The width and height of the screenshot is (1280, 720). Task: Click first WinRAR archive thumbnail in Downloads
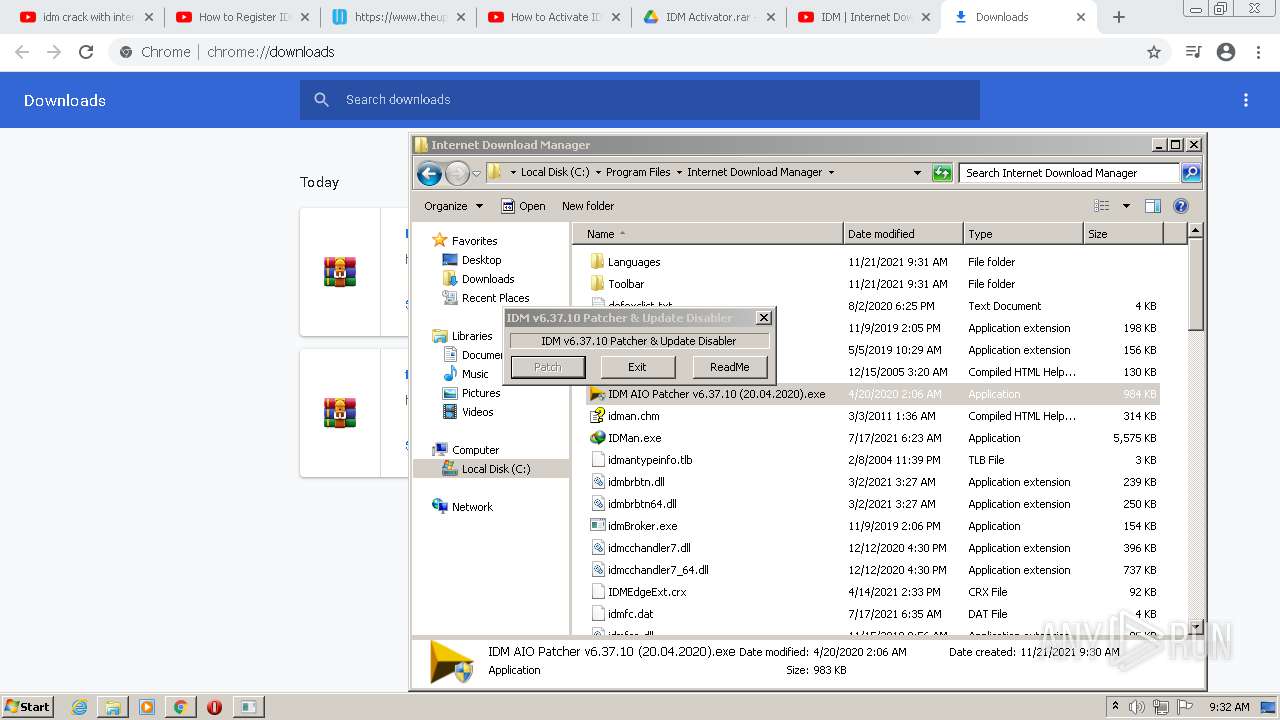click(x=340, y=272)
